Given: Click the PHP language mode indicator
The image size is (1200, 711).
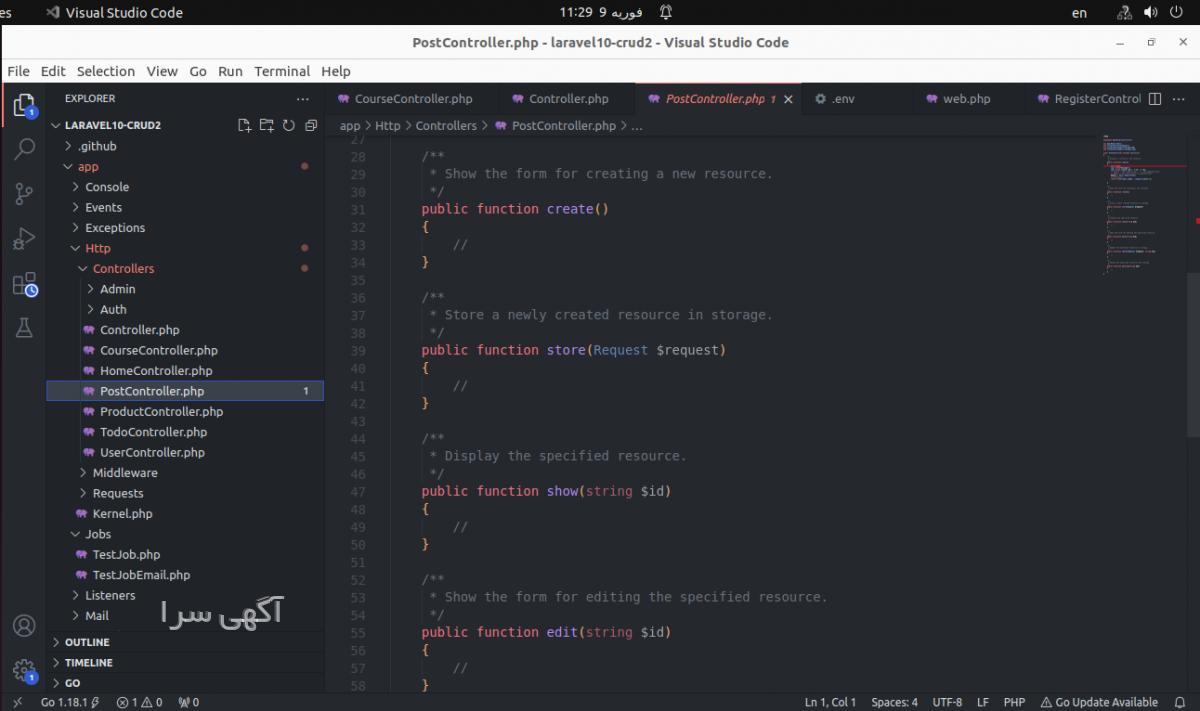Looking at the screenshot, I should click(x=1014, y=702).
